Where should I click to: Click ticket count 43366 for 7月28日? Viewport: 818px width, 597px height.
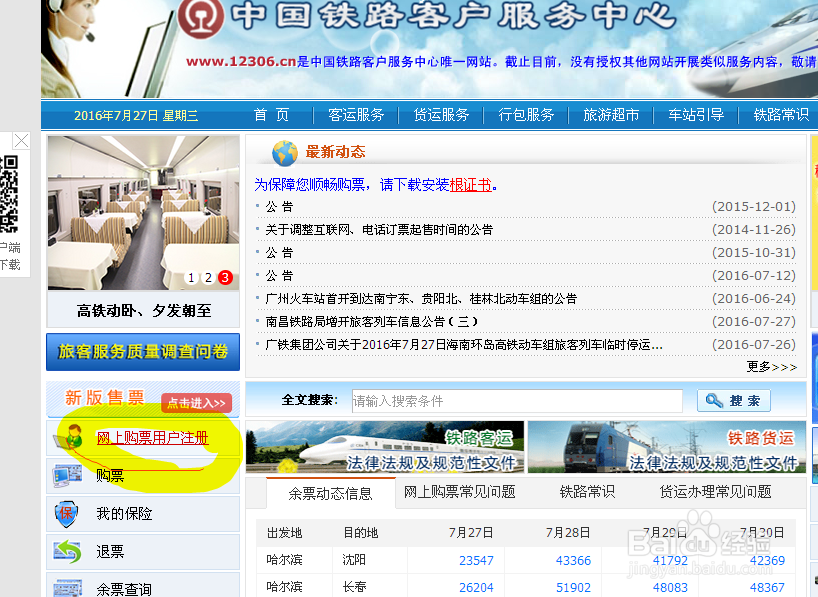point(573,560)
